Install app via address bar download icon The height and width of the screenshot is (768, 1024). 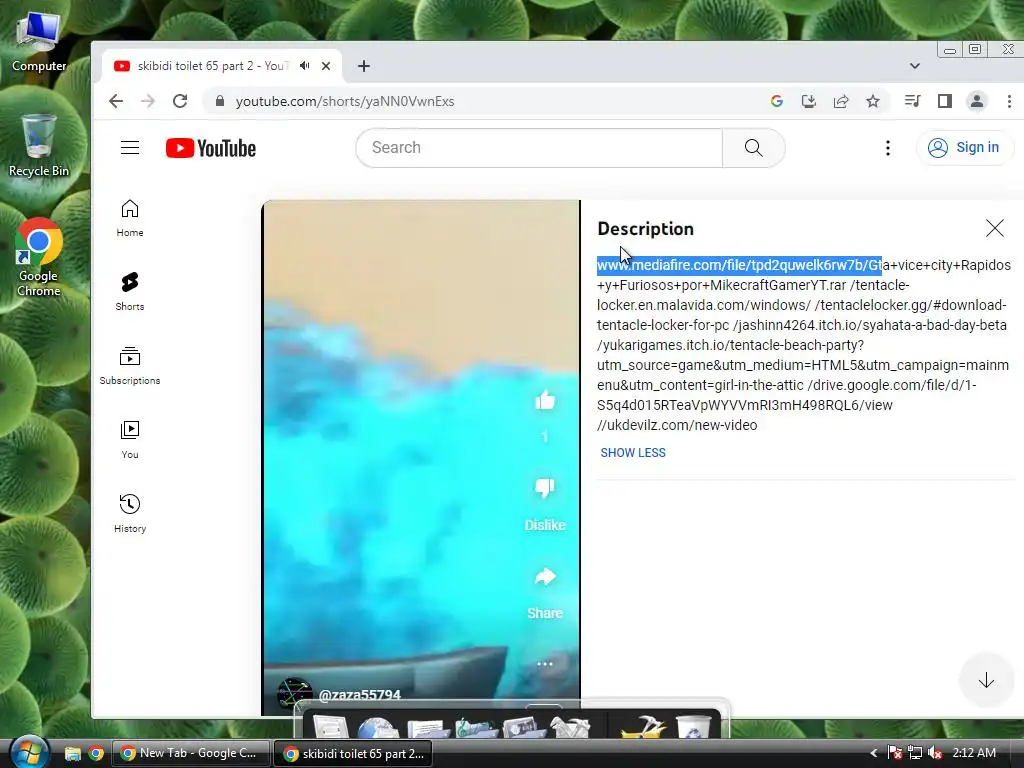coord(808,101)
